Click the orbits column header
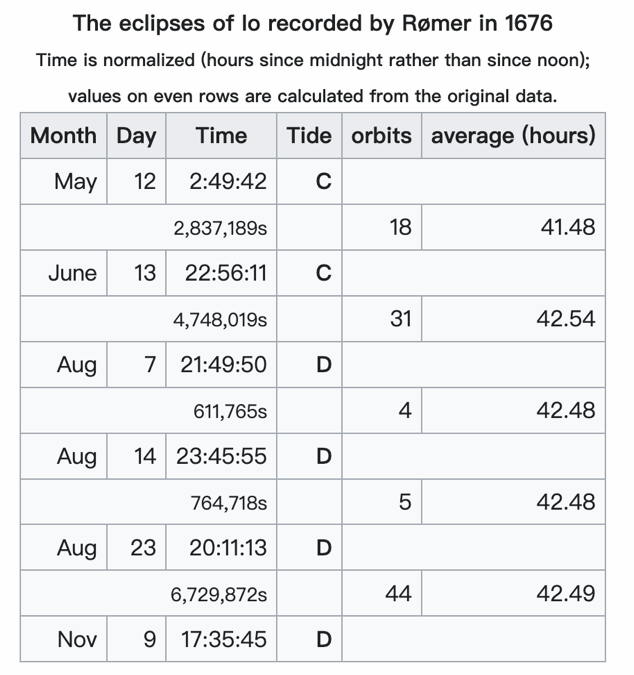Viewport: 634px width, 675px height. [x=381, y=136]
